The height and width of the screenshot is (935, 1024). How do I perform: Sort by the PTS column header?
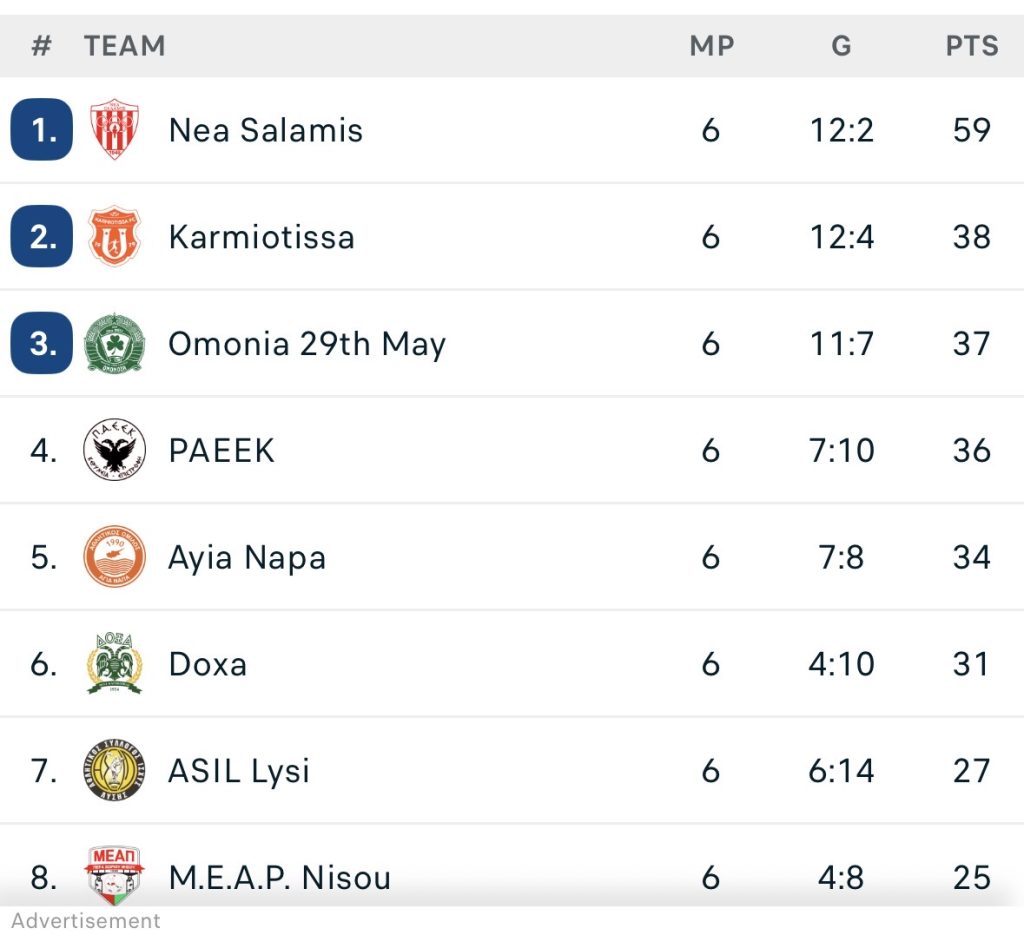971,46
